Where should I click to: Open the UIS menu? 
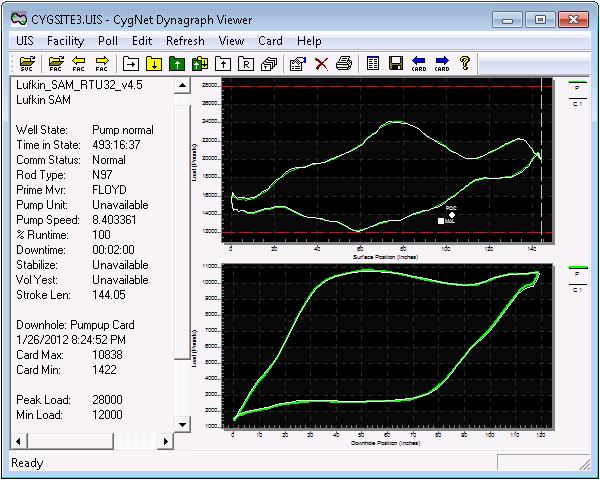25,41
